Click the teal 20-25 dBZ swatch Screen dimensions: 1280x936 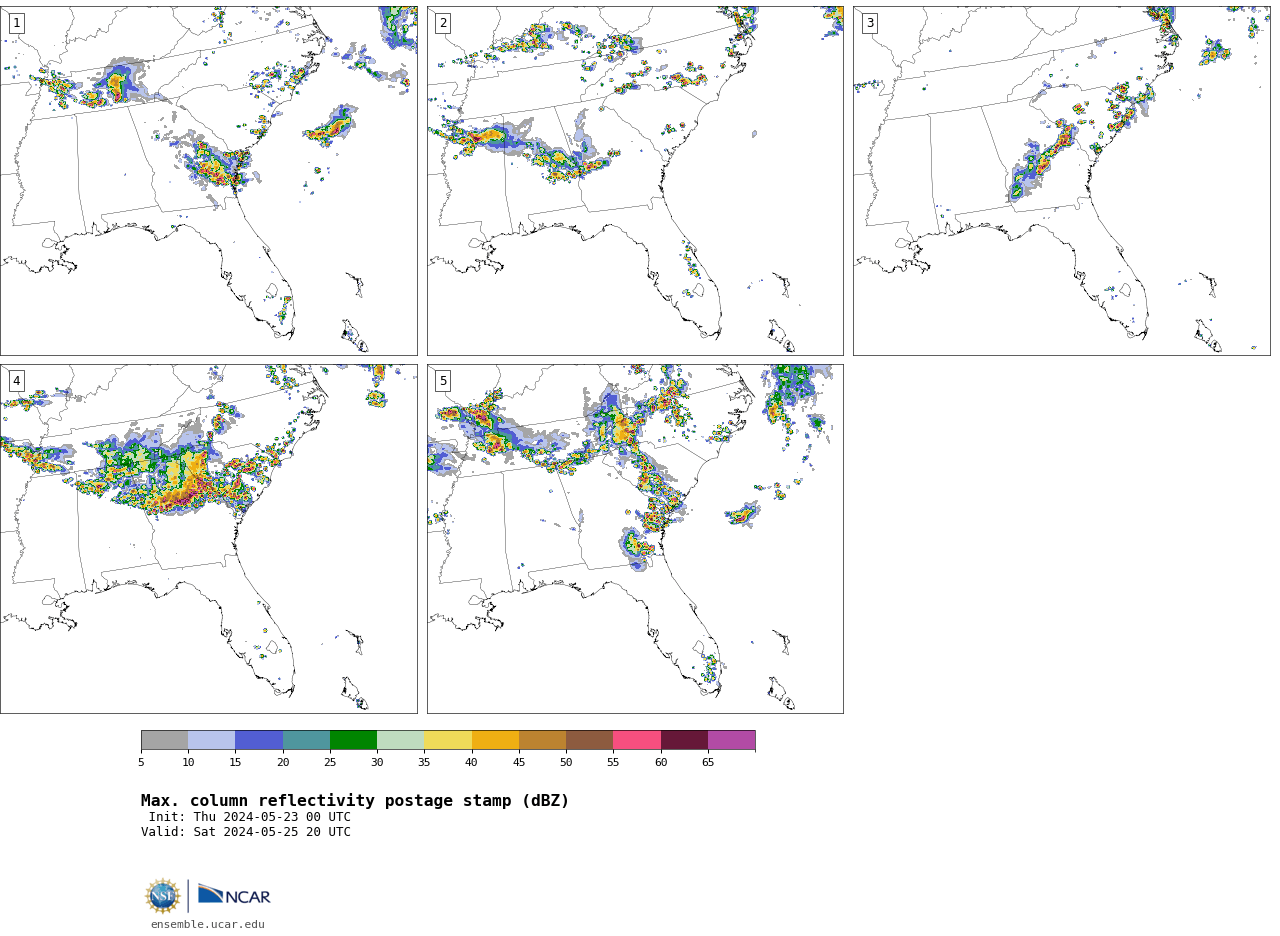click(x=306, y=740)
